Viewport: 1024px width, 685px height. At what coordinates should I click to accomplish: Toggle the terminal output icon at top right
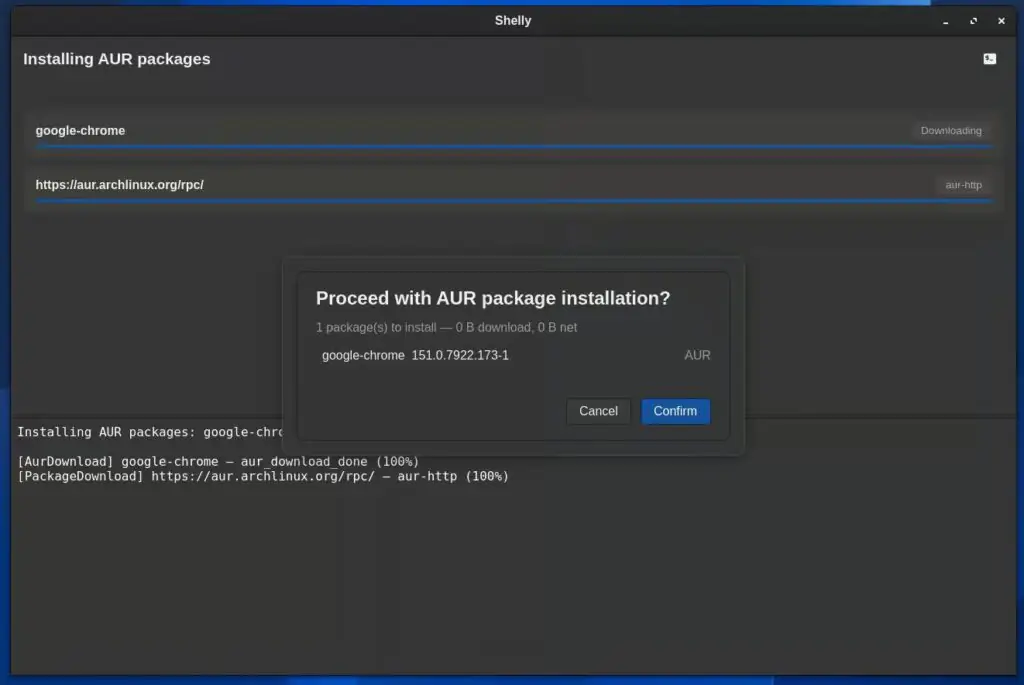tap(989, 59)
